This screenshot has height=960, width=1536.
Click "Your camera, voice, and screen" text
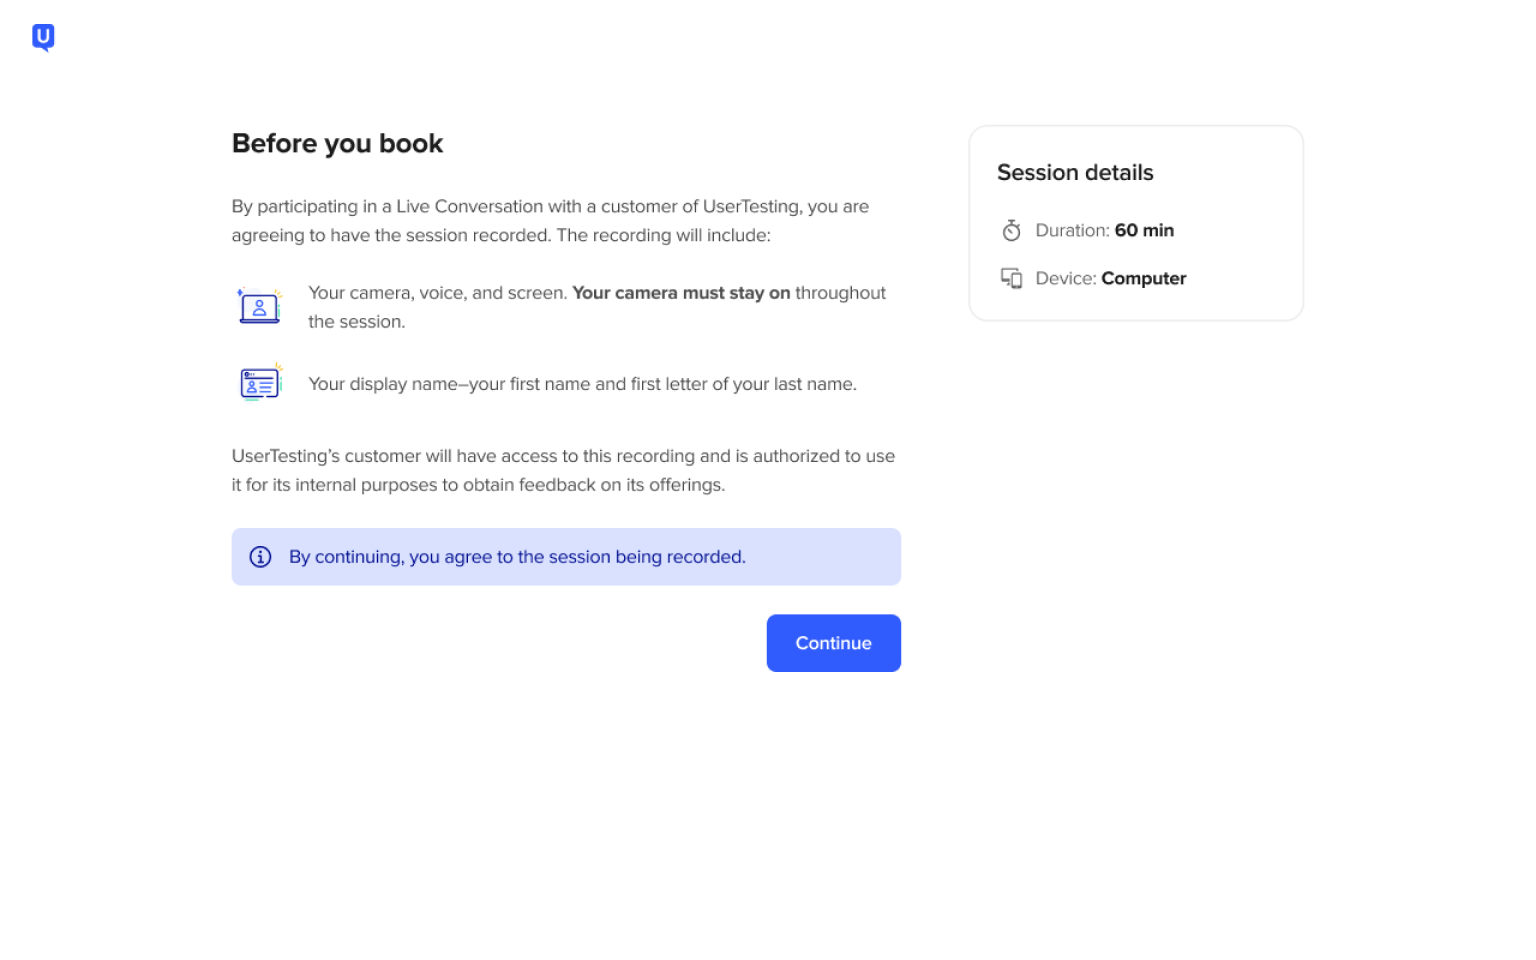437,293
